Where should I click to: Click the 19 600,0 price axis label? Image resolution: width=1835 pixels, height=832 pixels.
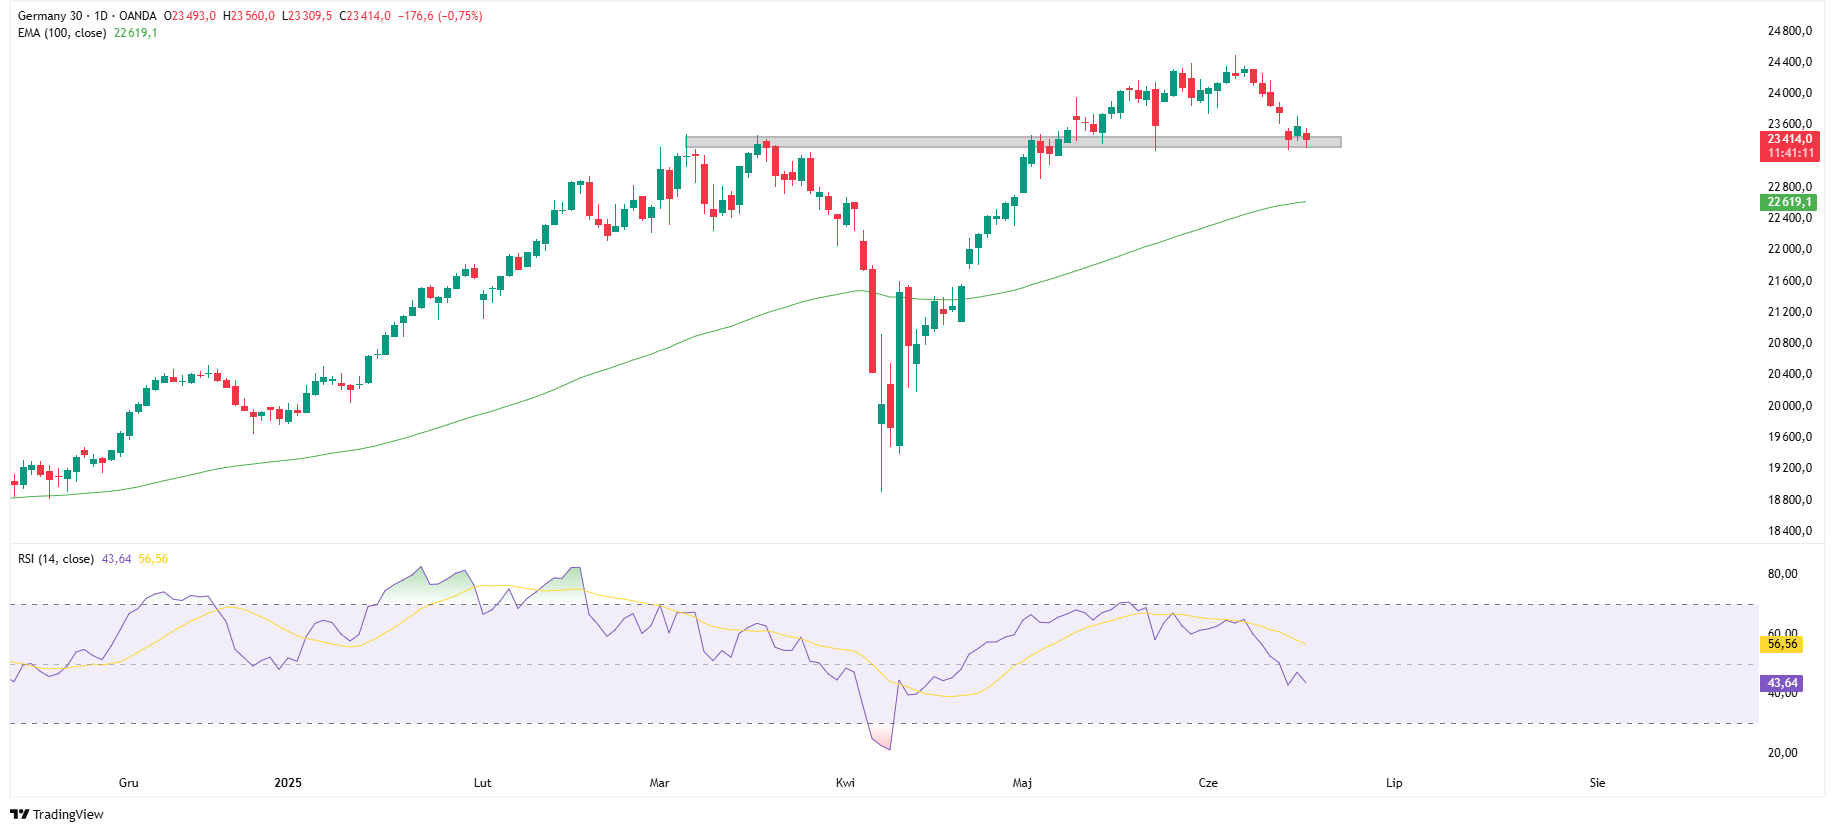click(x=1789, y=437)
